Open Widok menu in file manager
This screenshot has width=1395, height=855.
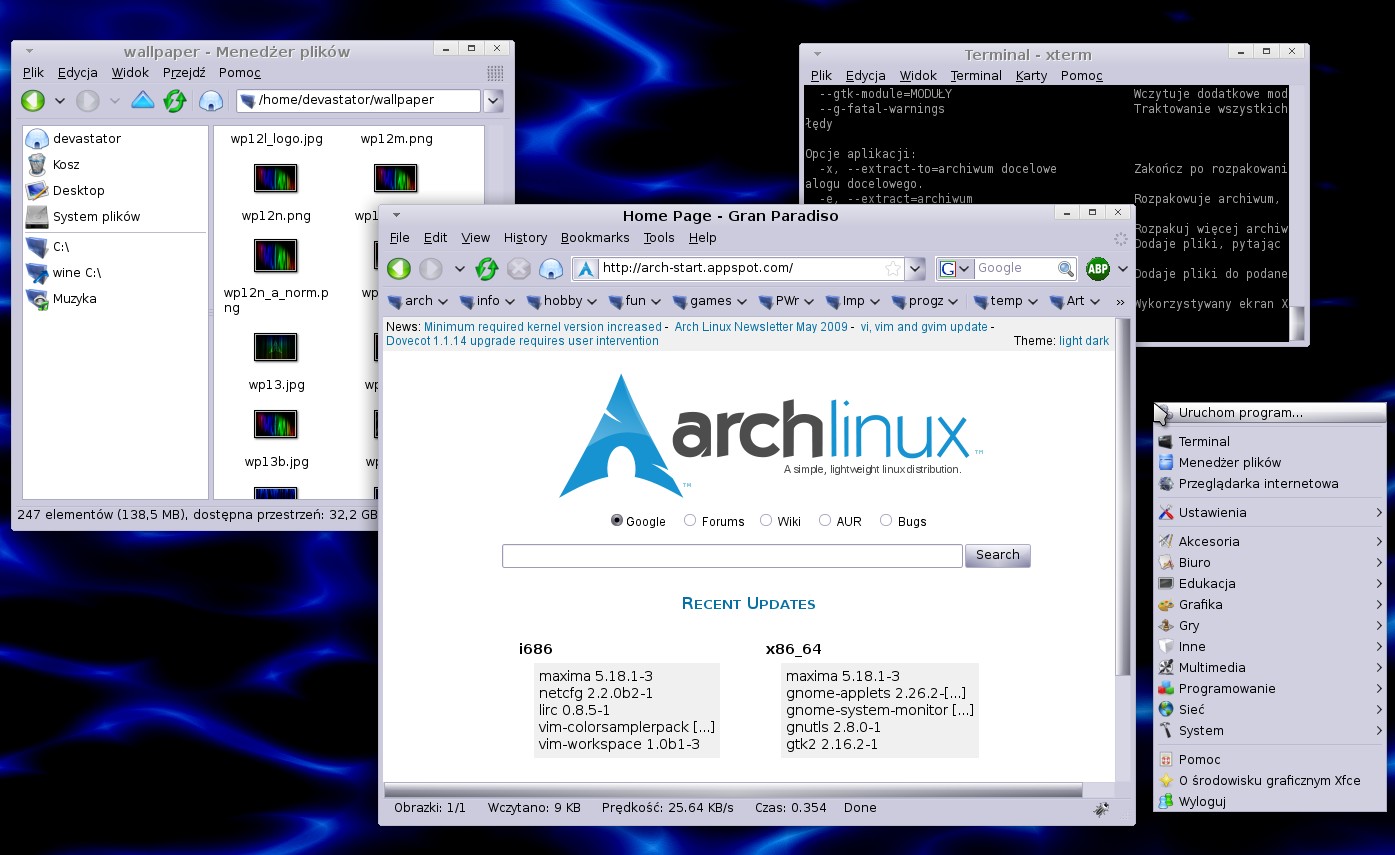click(130, 72)
